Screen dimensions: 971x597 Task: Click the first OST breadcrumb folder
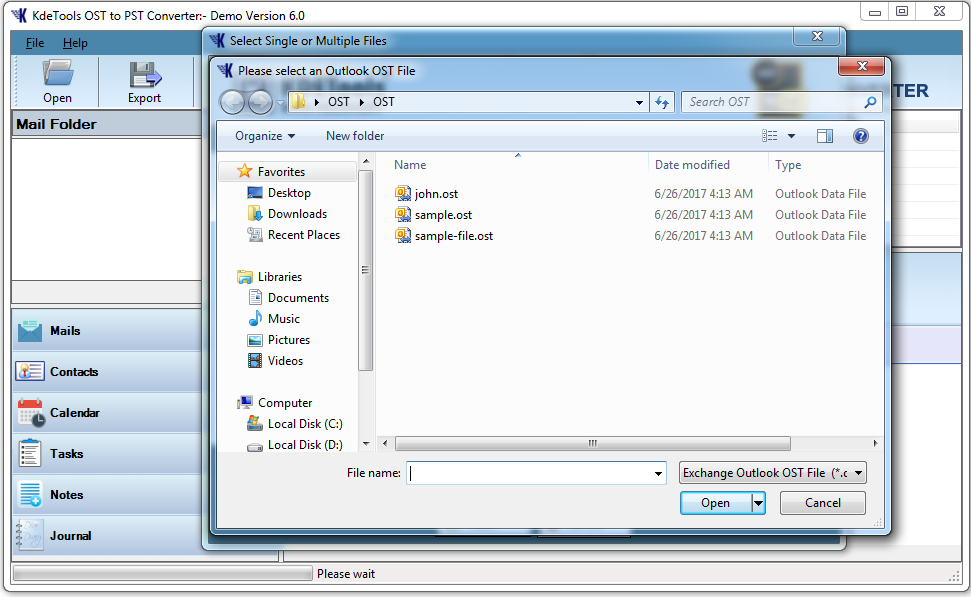[339, 102]
